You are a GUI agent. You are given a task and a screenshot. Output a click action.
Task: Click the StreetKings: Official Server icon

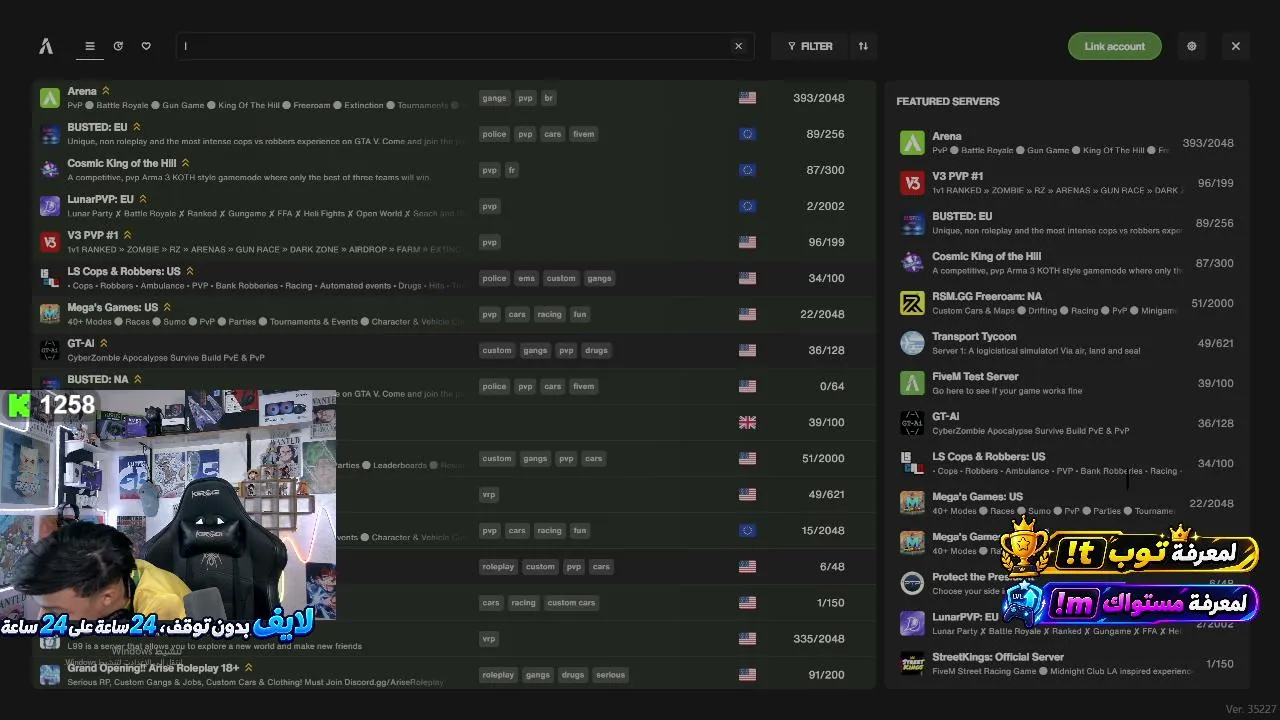912,663
